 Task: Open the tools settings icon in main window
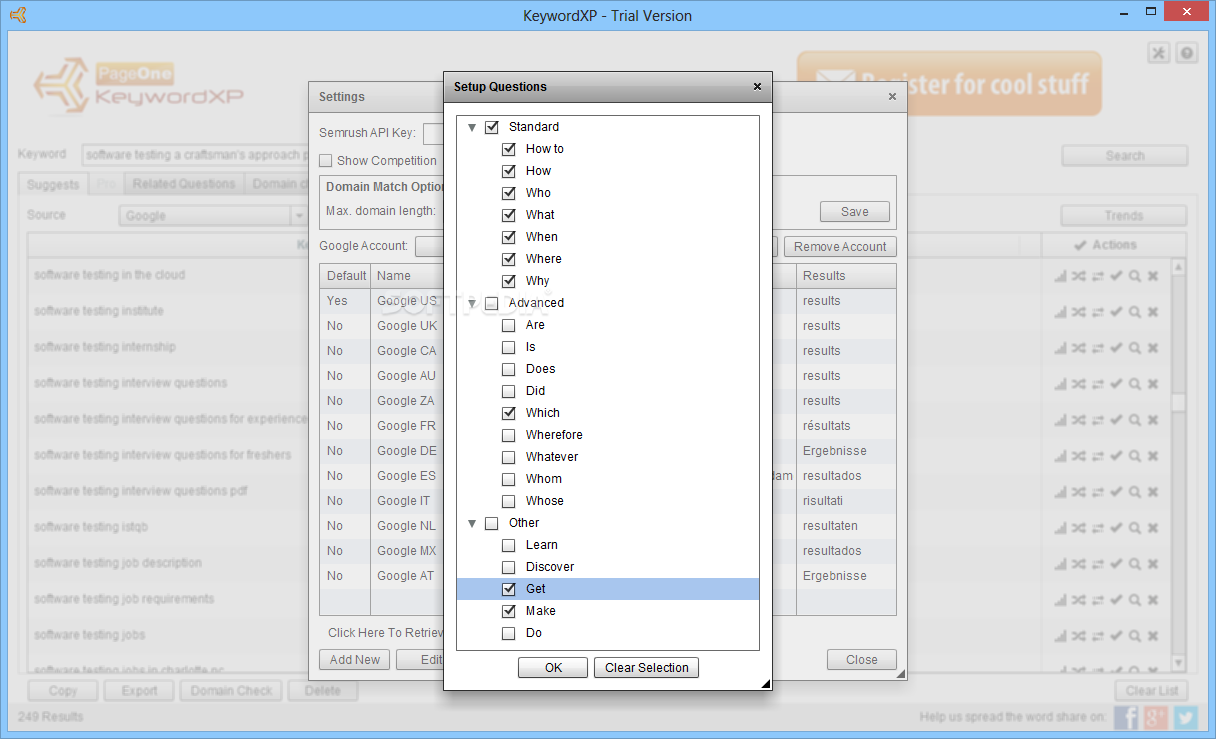1159,54
